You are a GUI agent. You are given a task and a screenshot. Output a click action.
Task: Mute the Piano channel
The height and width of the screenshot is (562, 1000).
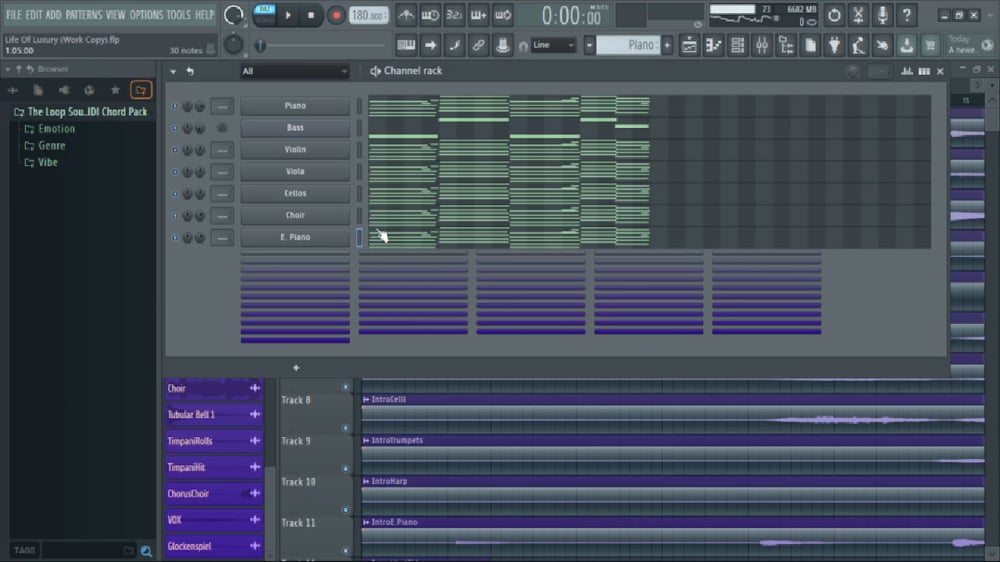[x=175, y=106]
